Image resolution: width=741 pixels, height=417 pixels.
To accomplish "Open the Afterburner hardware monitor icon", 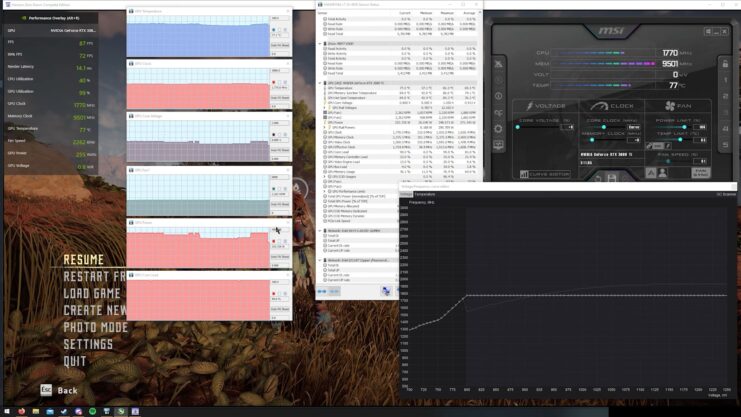I will point(499,145).
